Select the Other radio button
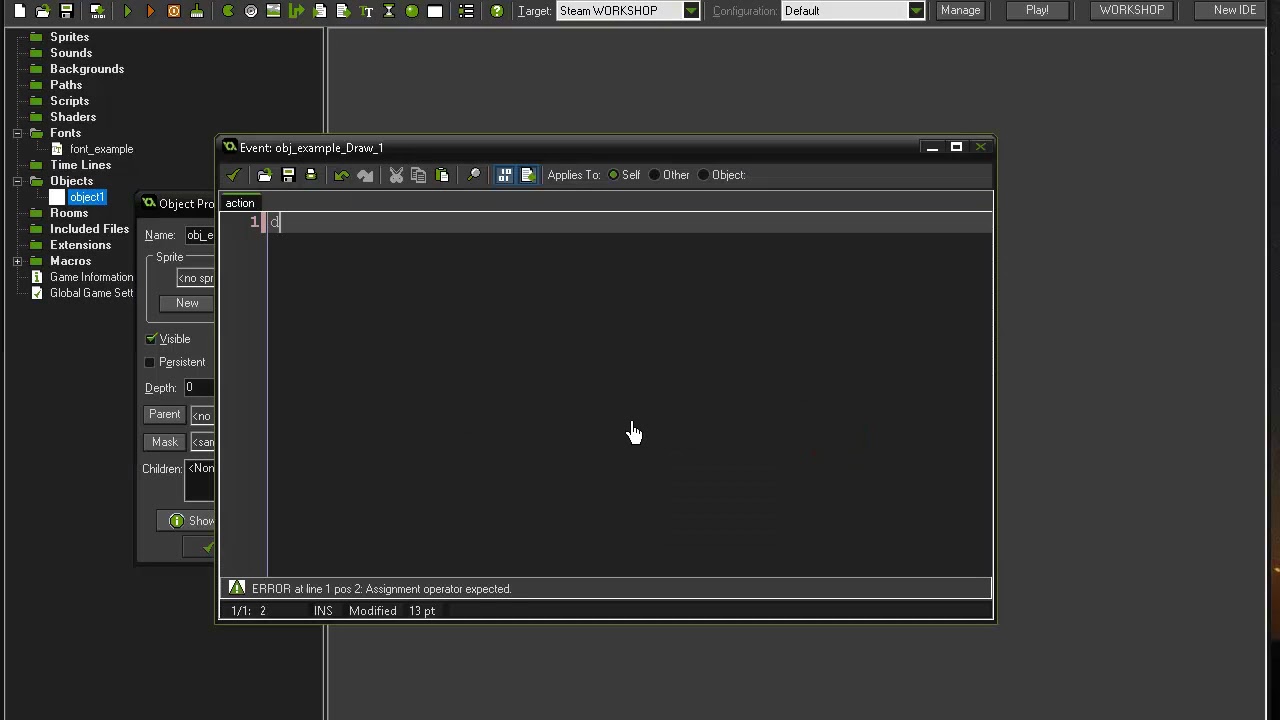Viewport: 1280px width, 720px height. click(x=655, y=175)
